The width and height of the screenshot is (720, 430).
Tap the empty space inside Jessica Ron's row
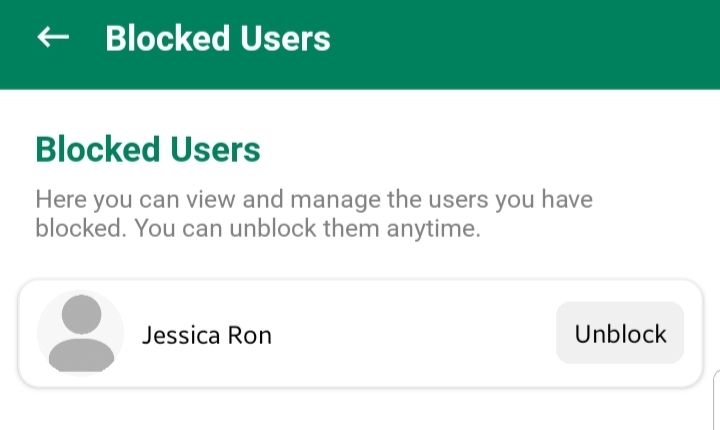point(410,334)
